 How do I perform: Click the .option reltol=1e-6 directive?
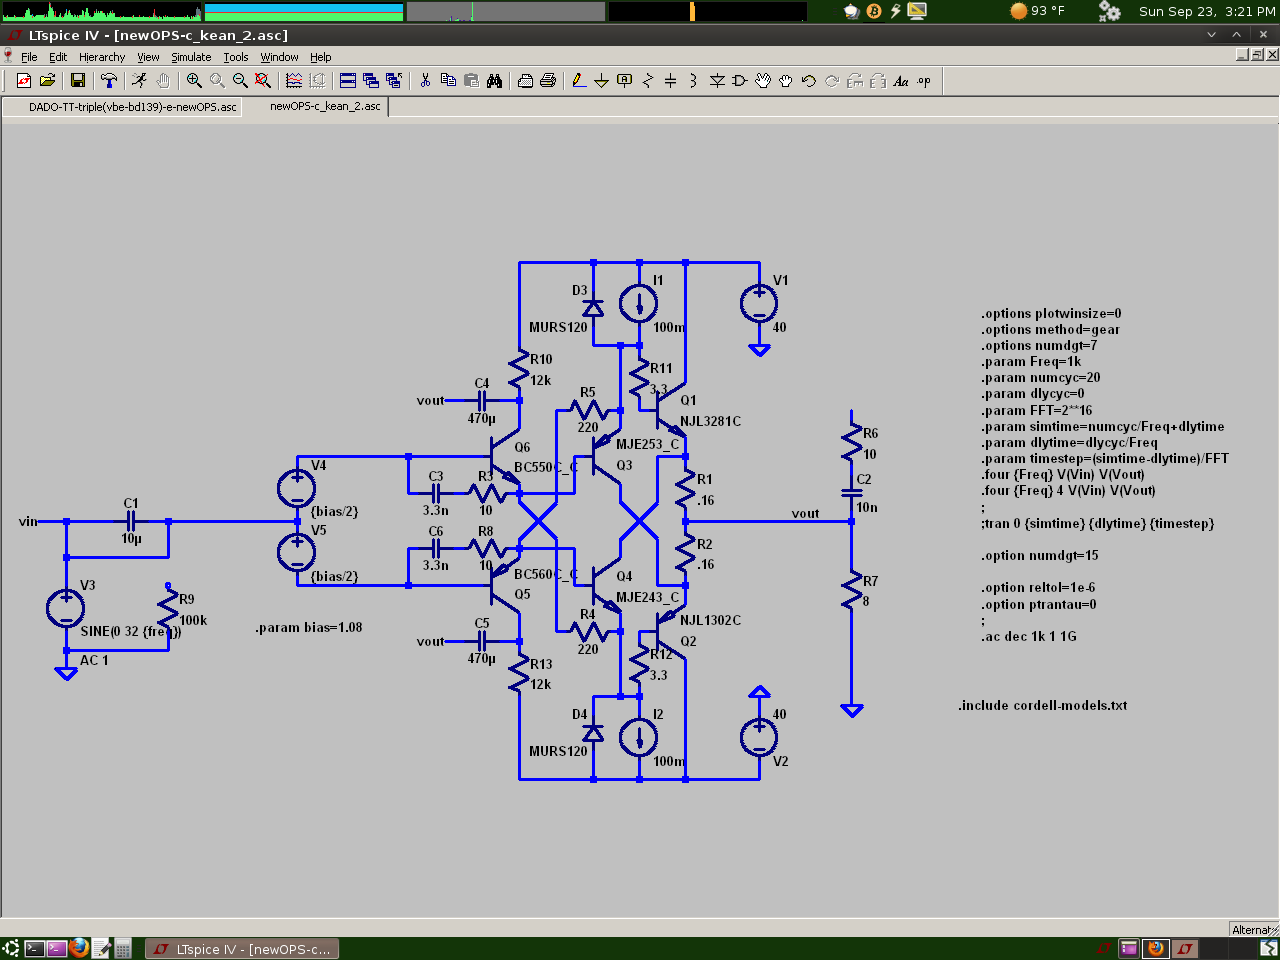(x=1038, y=588)
